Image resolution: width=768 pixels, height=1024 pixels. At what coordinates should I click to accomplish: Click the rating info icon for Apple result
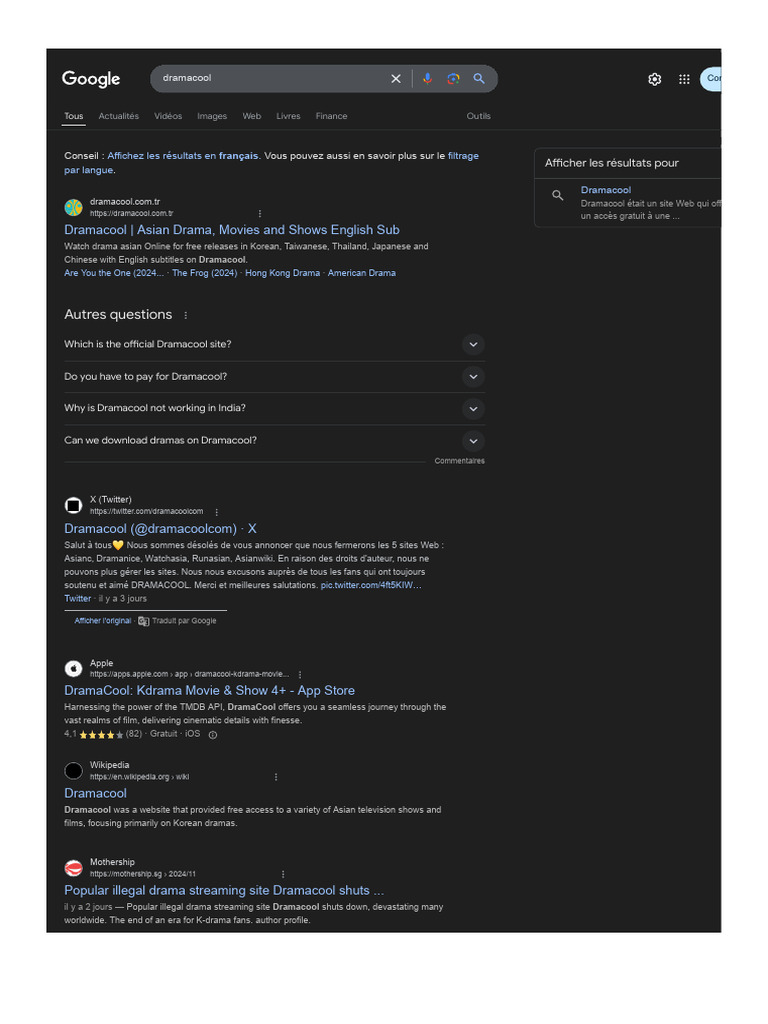pos(213,734)
